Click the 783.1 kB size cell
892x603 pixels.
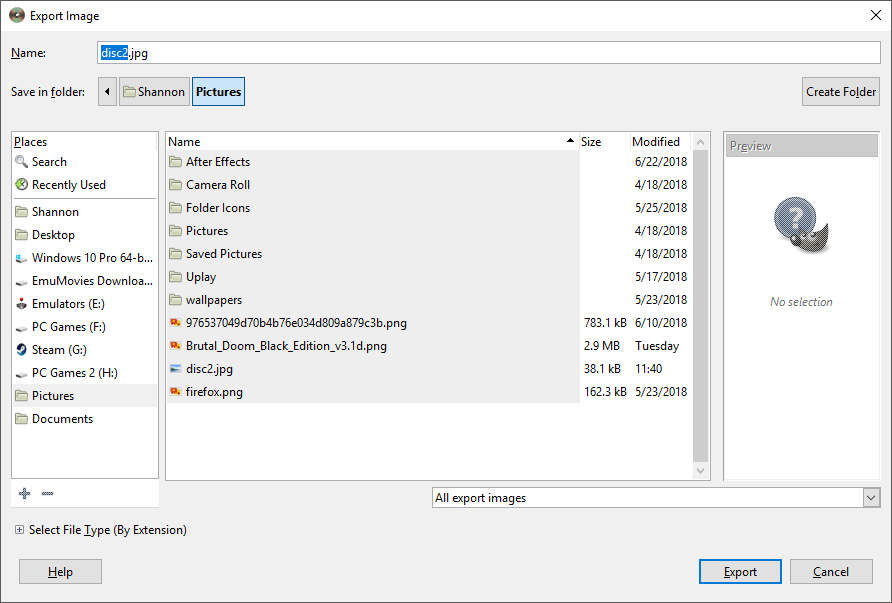(605, 323)
